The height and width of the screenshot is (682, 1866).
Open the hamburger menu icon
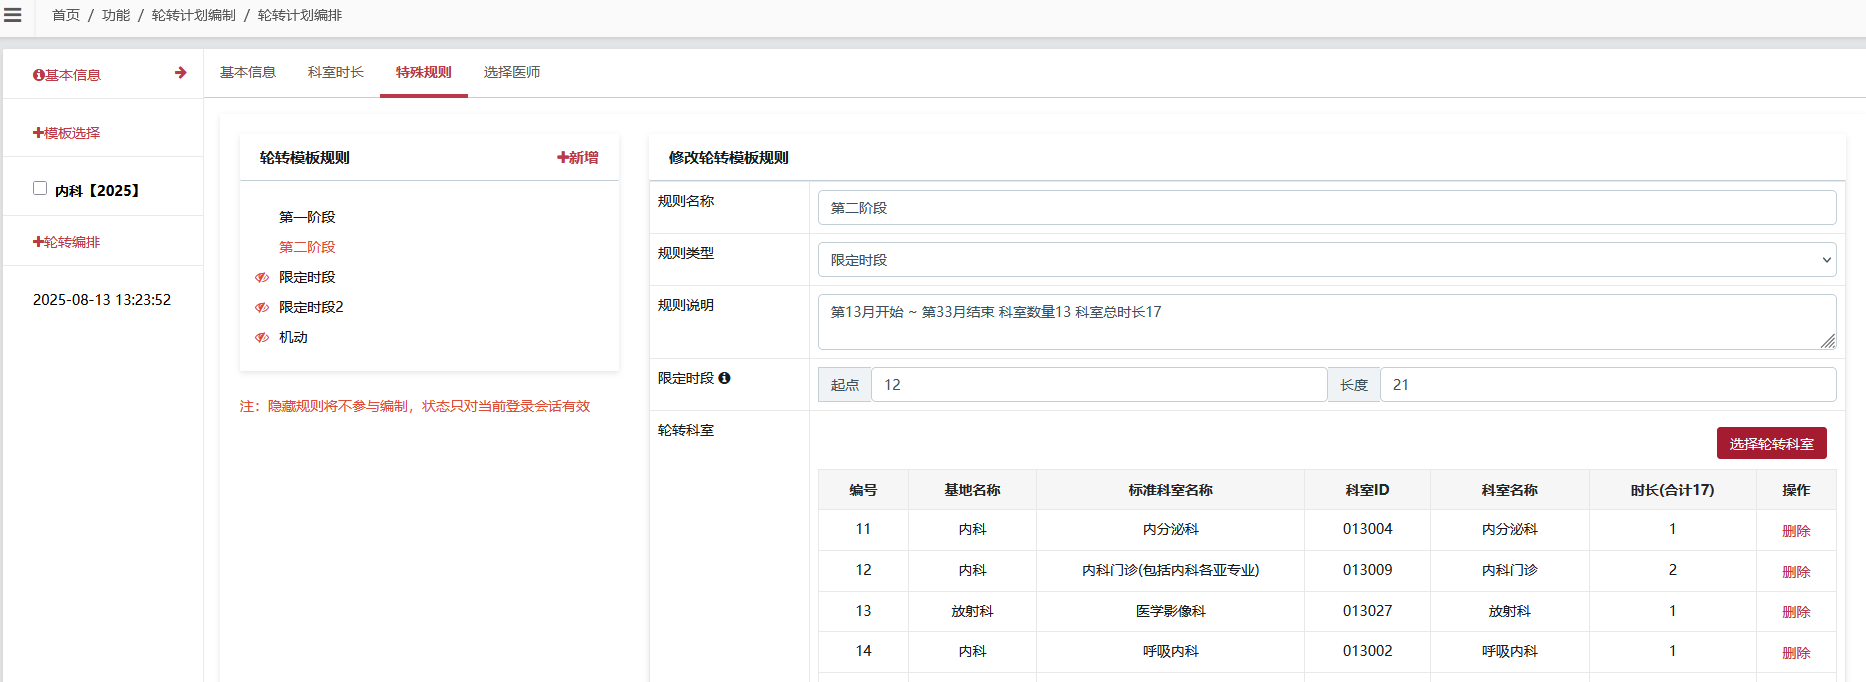point(13,15)
